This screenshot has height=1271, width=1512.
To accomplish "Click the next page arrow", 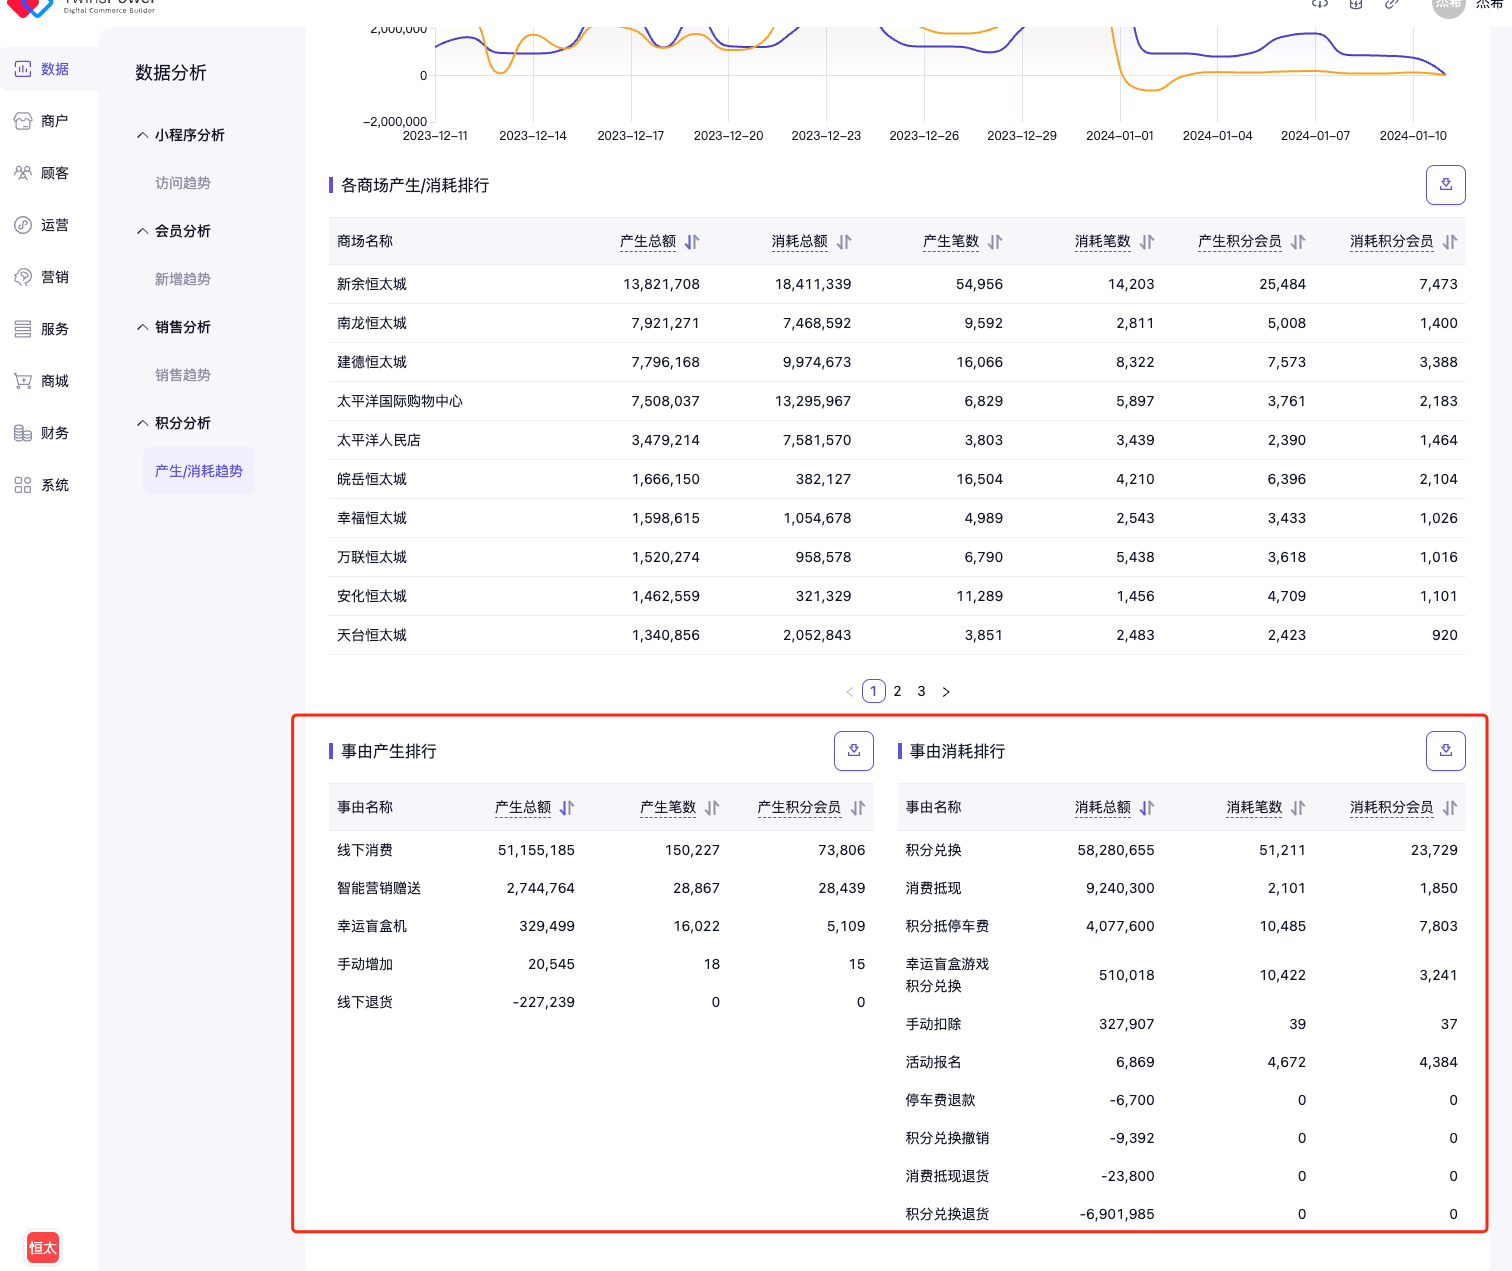I will [x=946, y=691].
